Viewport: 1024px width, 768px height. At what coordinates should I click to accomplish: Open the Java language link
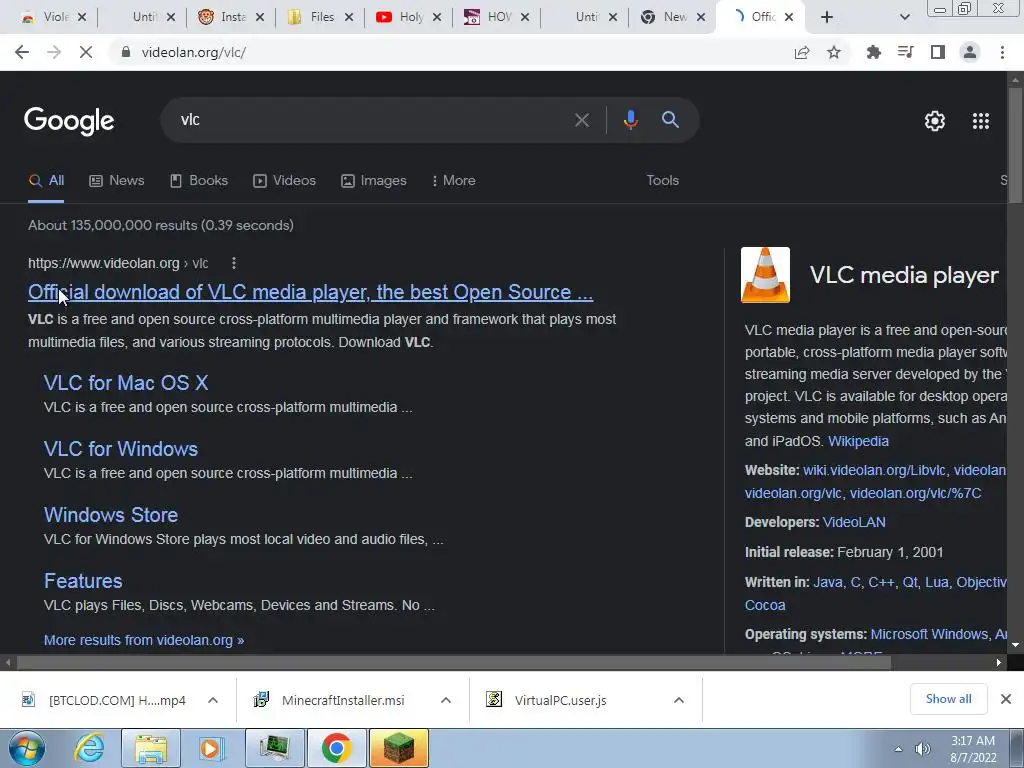[x=827, y=582]
